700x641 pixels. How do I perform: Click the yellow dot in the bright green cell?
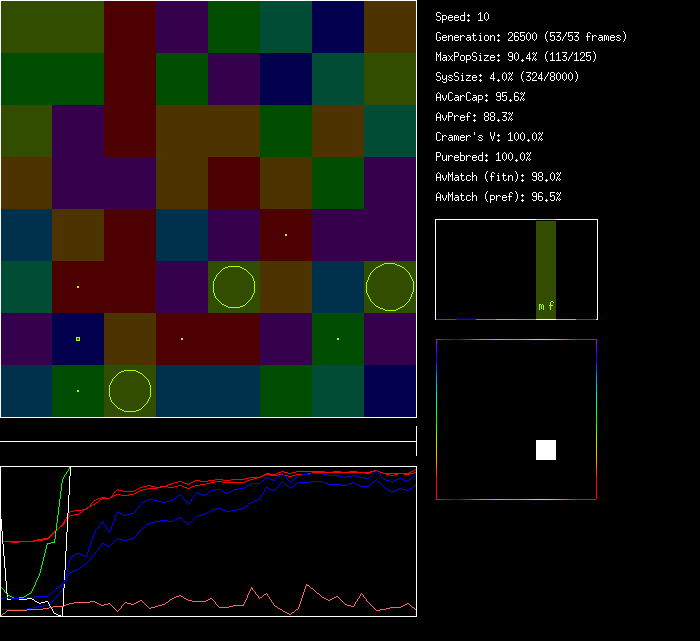pyautogui.click(x=78, y=391)
